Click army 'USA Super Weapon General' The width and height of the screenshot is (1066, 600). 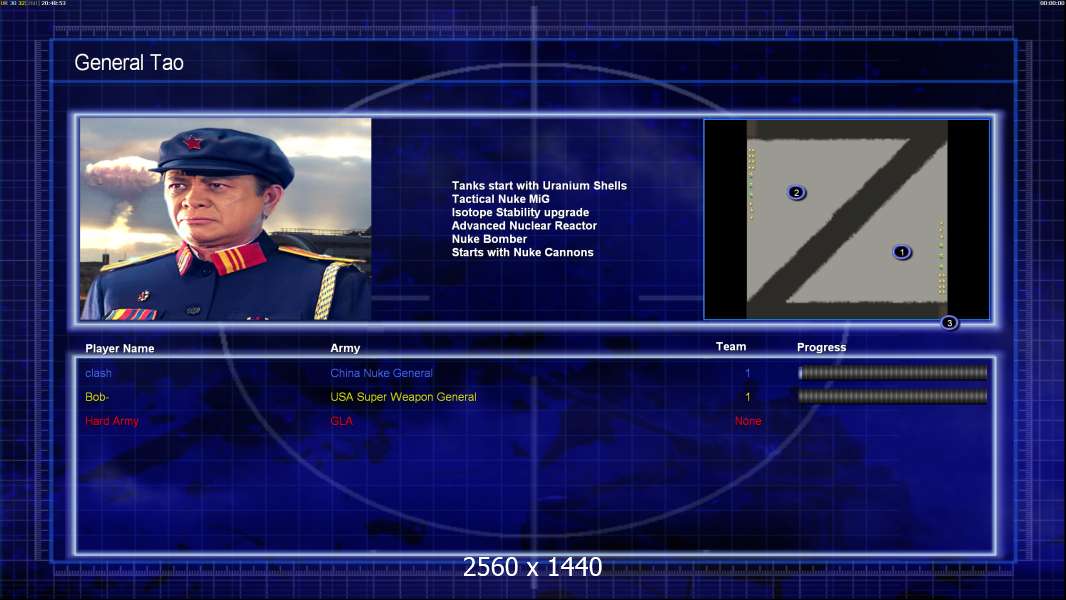[403, 397]
